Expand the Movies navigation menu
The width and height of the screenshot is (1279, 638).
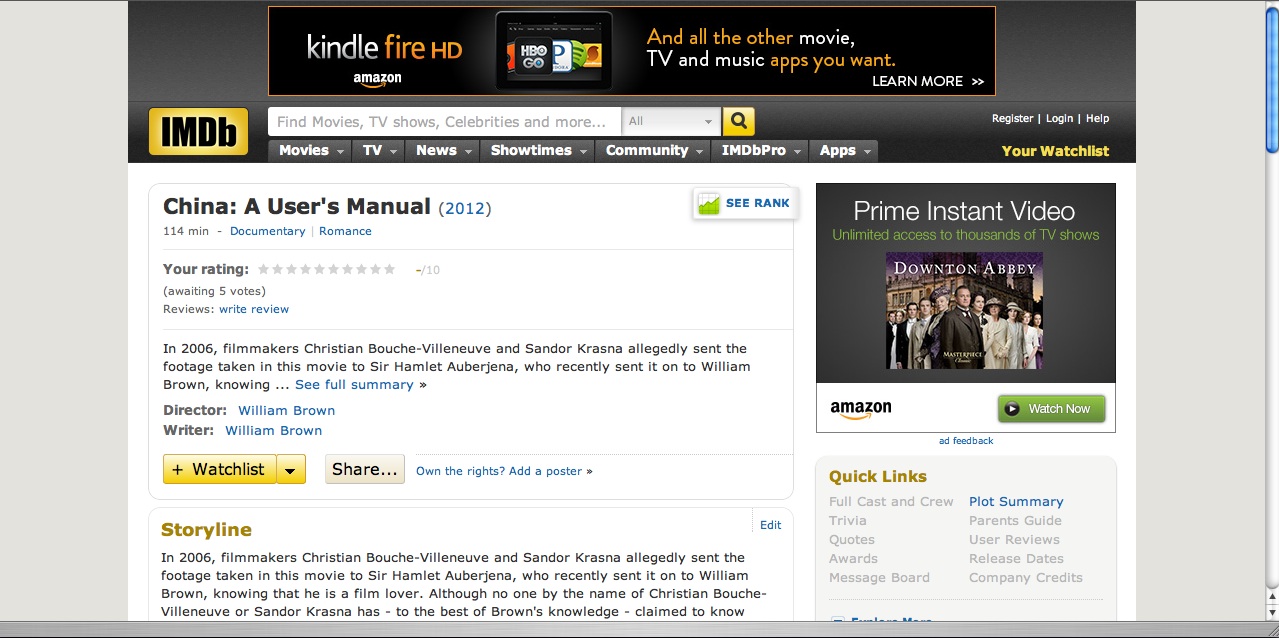point(309,150)
